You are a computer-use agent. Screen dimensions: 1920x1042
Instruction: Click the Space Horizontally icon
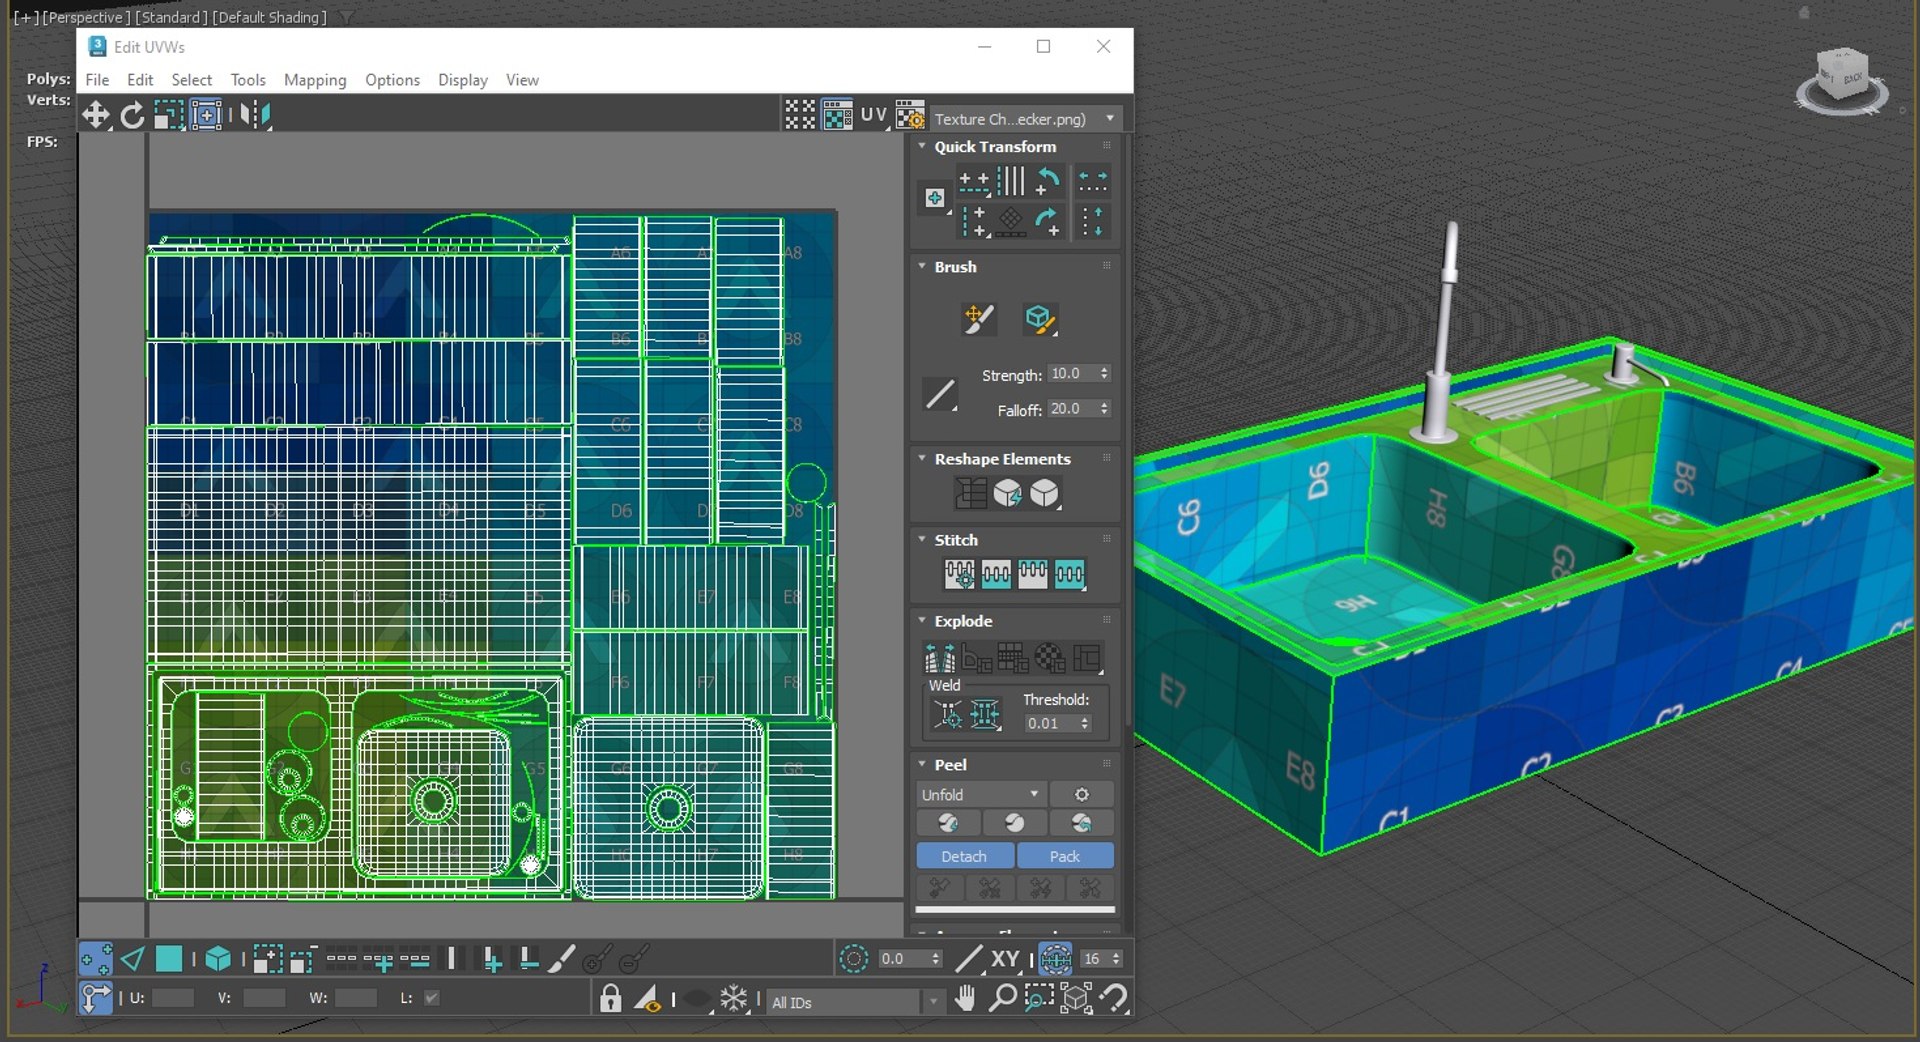coord(1092,181)
